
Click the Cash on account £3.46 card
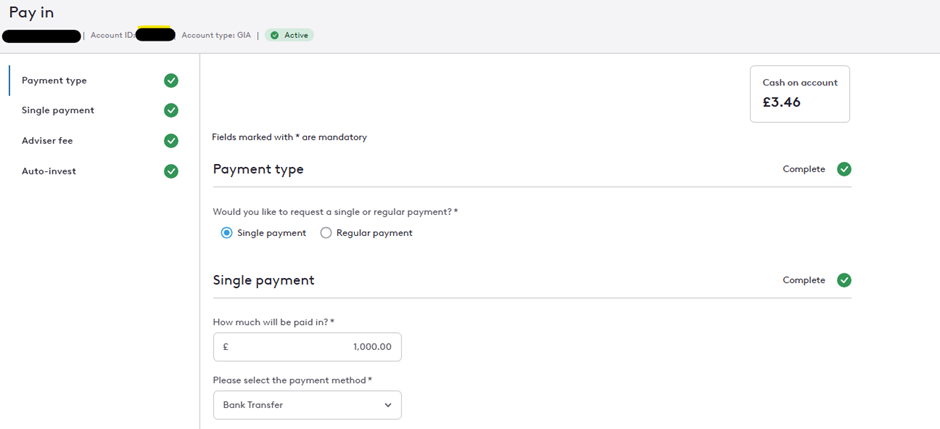799,94
